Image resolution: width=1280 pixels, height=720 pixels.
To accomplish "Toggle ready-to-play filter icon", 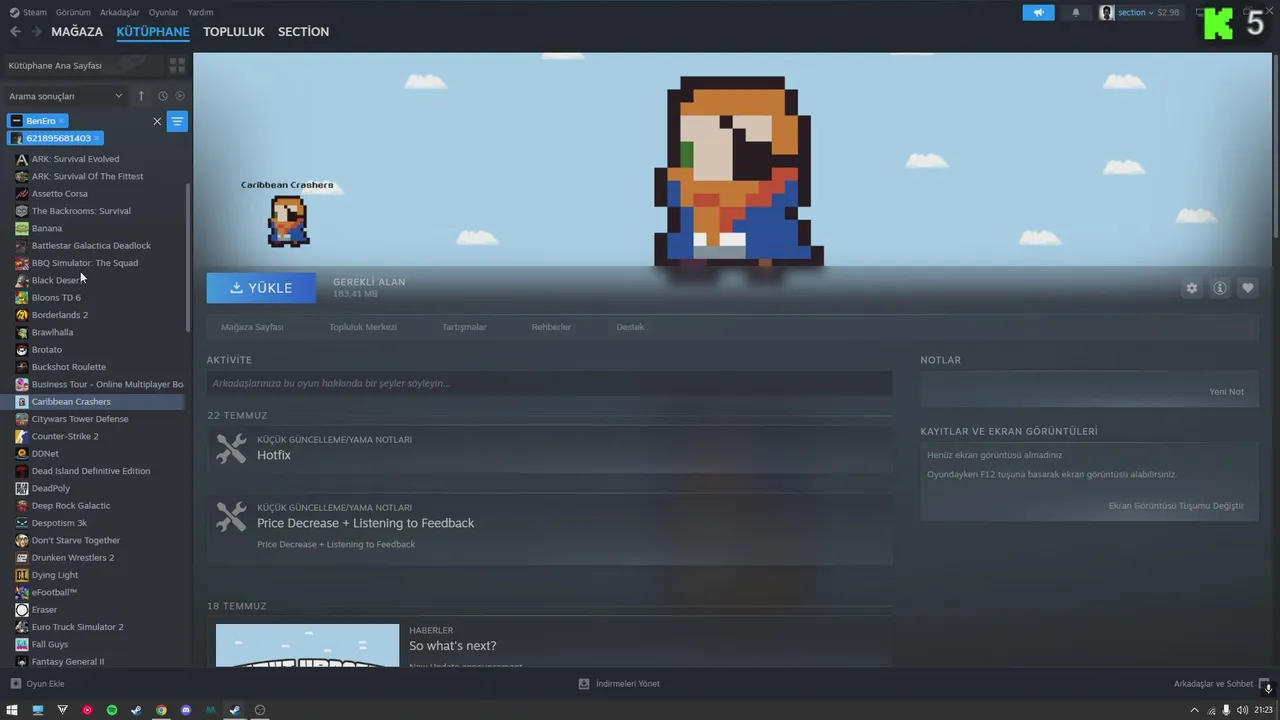I will (x=180, y=96).
